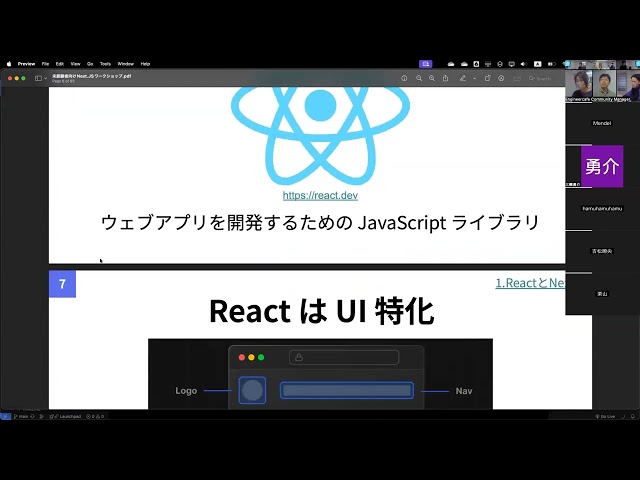Image resolution: width=640 pixels, height=480 pixels.
Task: Open the Preview app menu
Action: (x=27, y=64)
